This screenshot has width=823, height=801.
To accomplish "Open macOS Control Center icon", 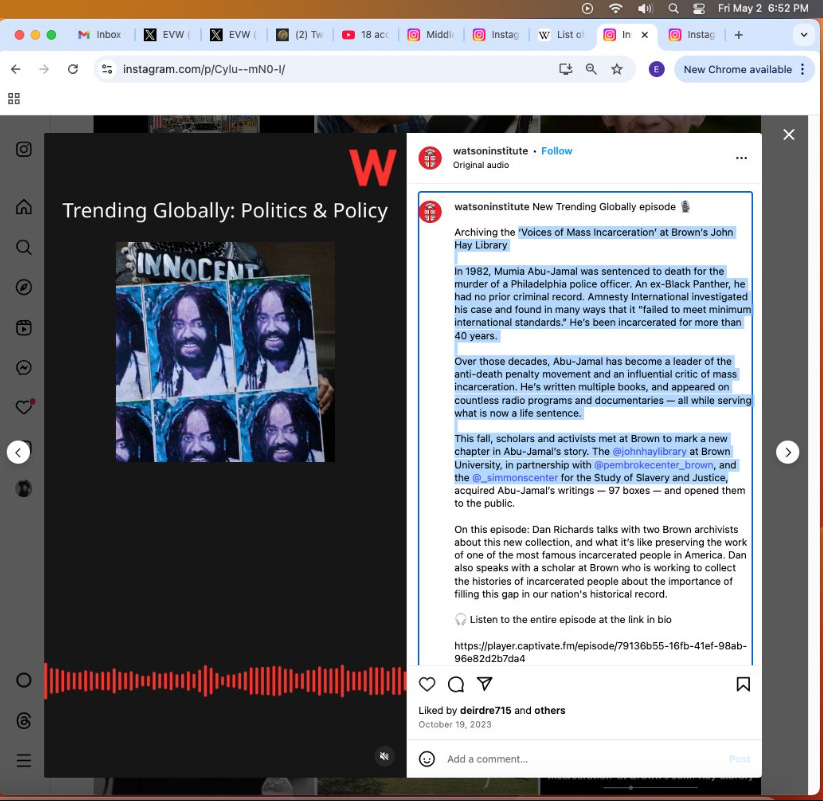I will pos(699,8).
